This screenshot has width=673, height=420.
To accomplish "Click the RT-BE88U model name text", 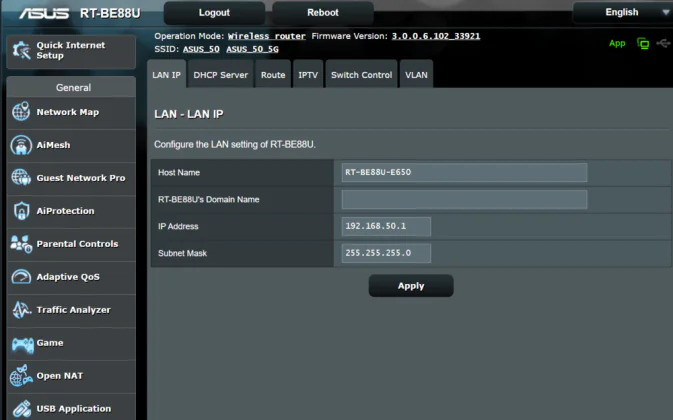I will point(110,13).
